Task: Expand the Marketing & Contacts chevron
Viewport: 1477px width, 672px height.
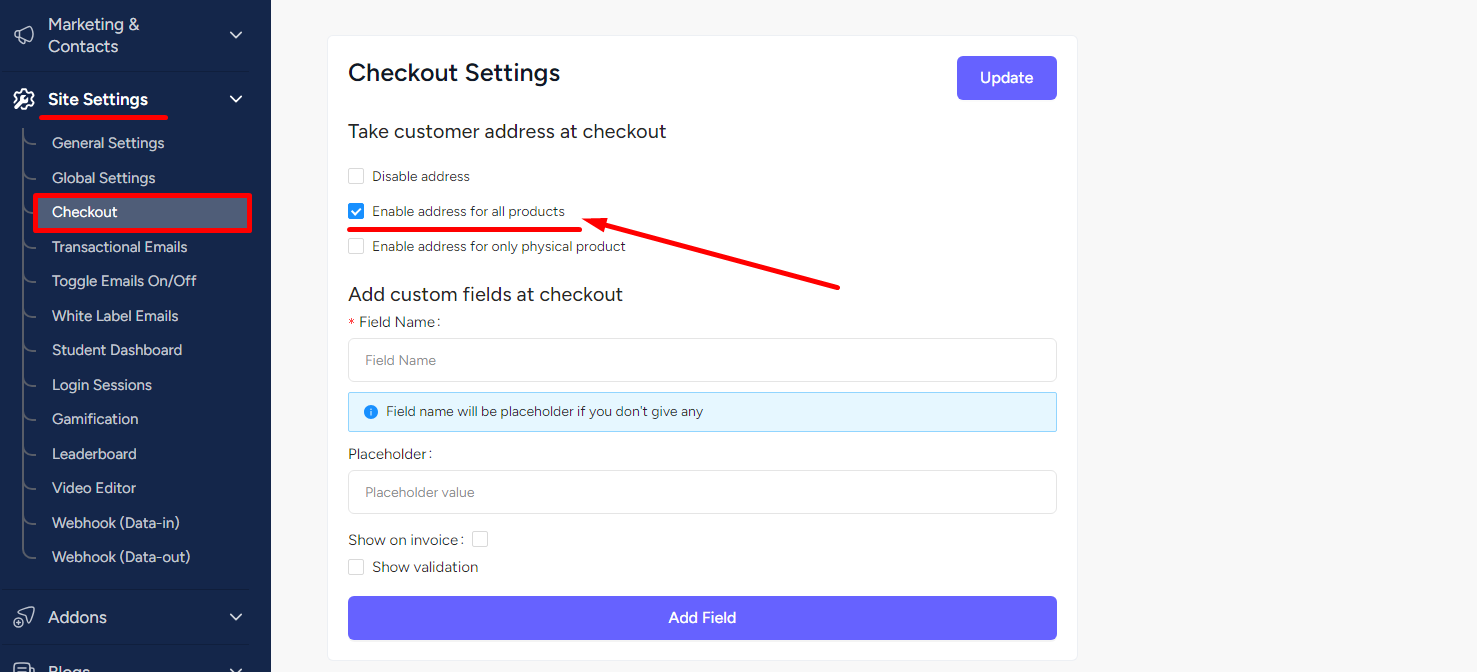Action: 236,35
